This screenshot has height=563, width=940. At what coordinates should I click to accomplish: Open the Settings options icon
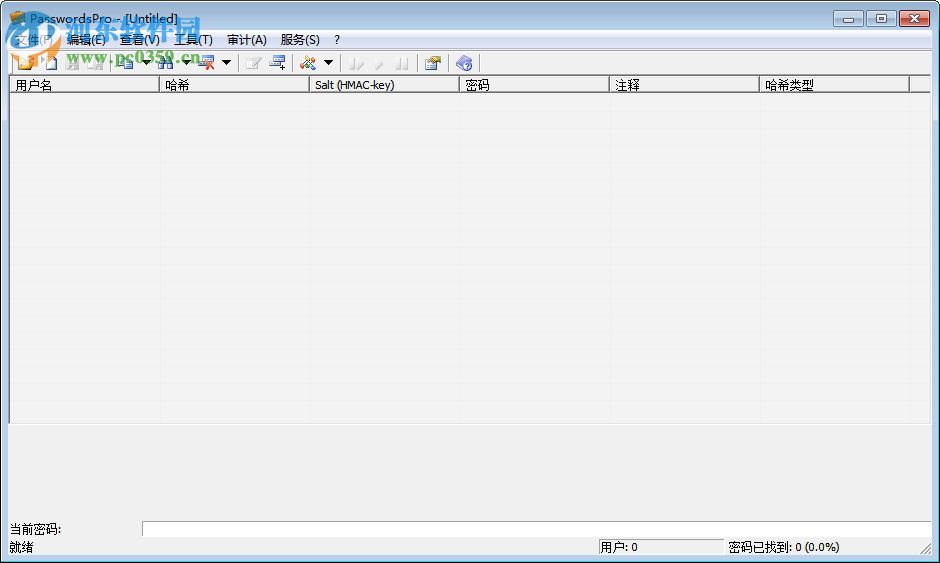(433, 62)
